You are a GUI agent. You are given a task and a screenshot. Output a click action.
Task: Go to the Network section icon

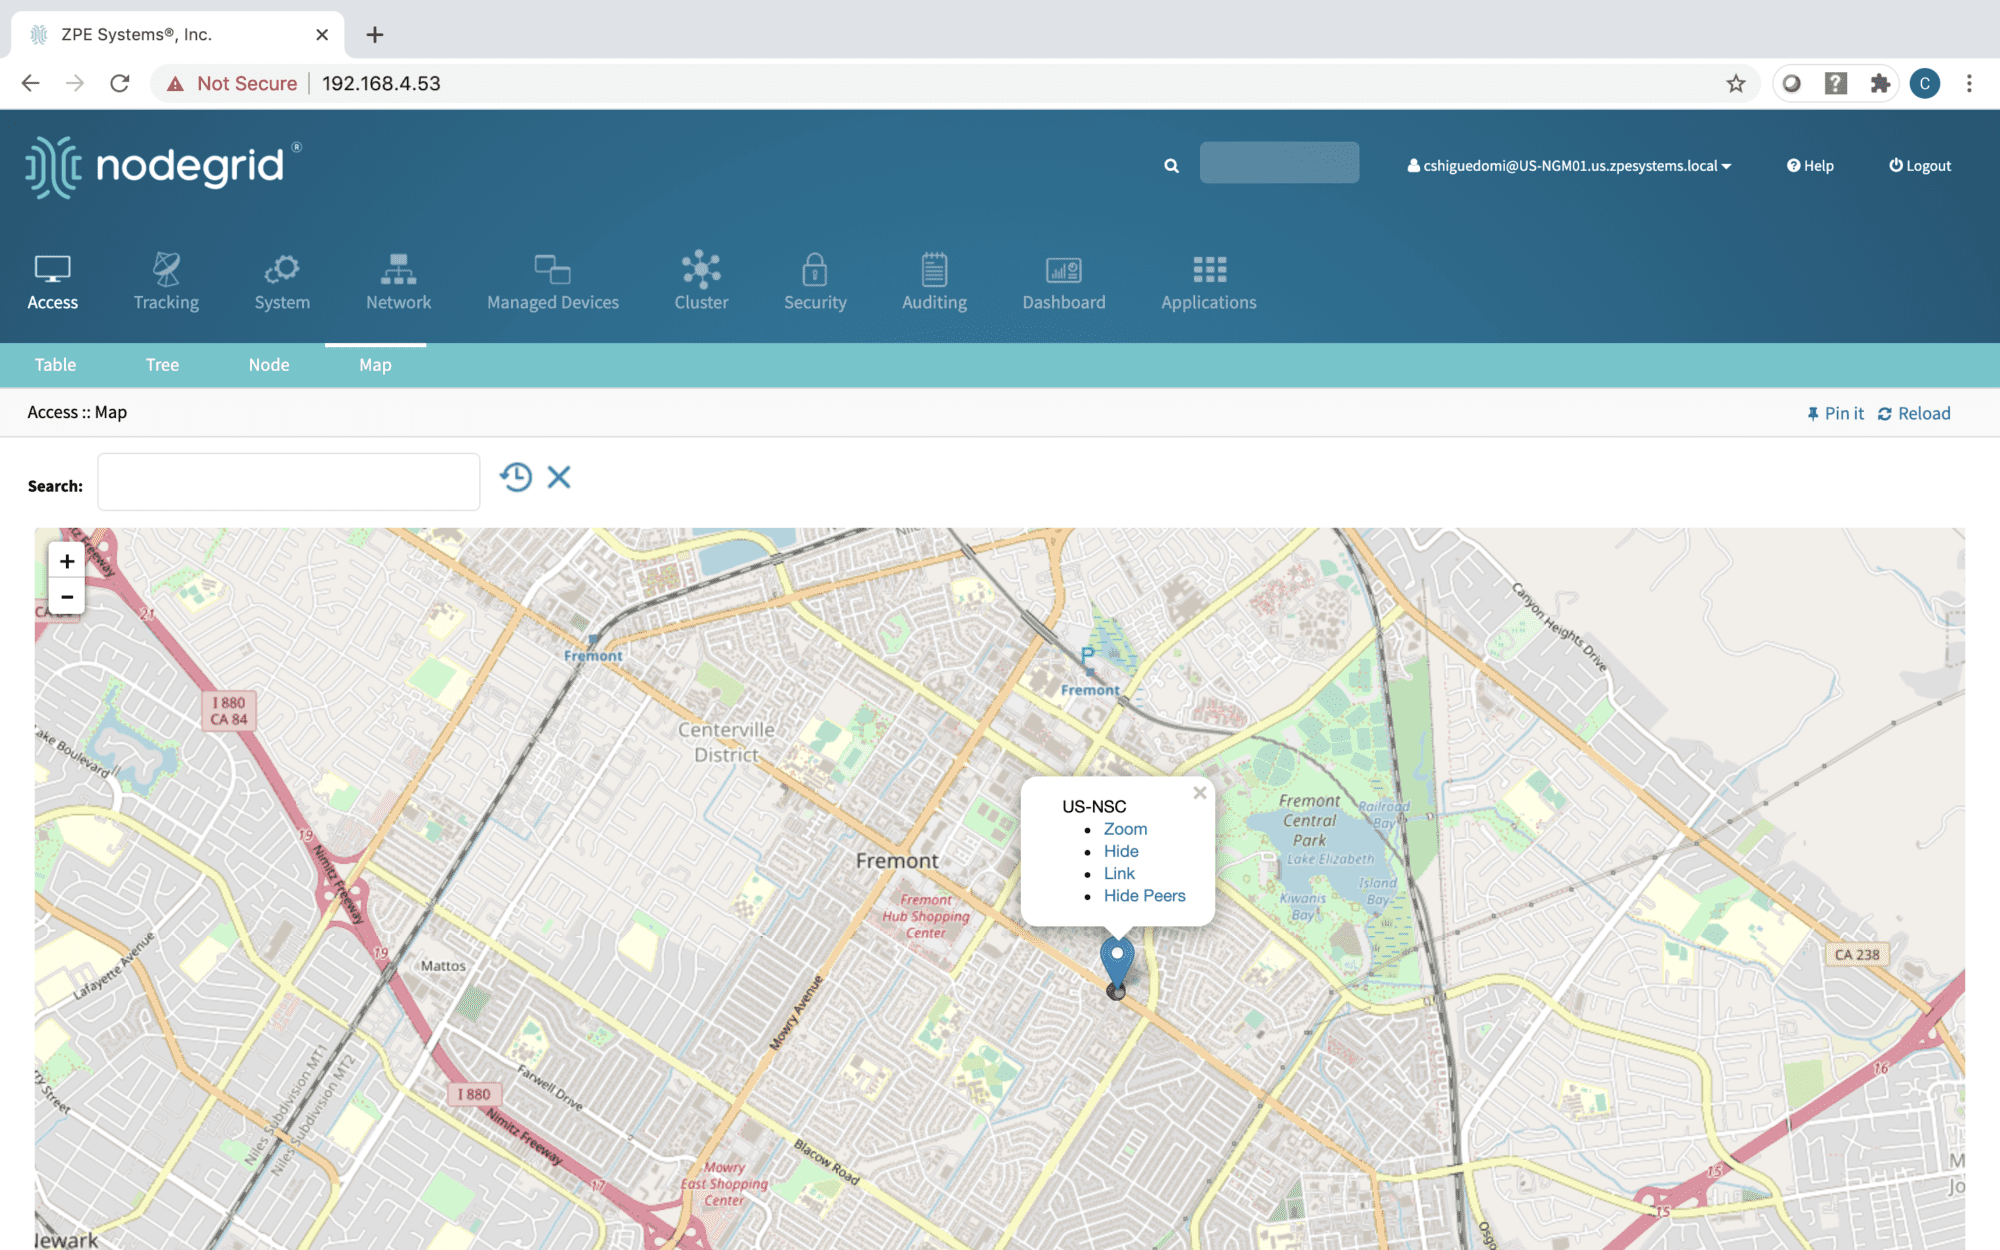398,269
